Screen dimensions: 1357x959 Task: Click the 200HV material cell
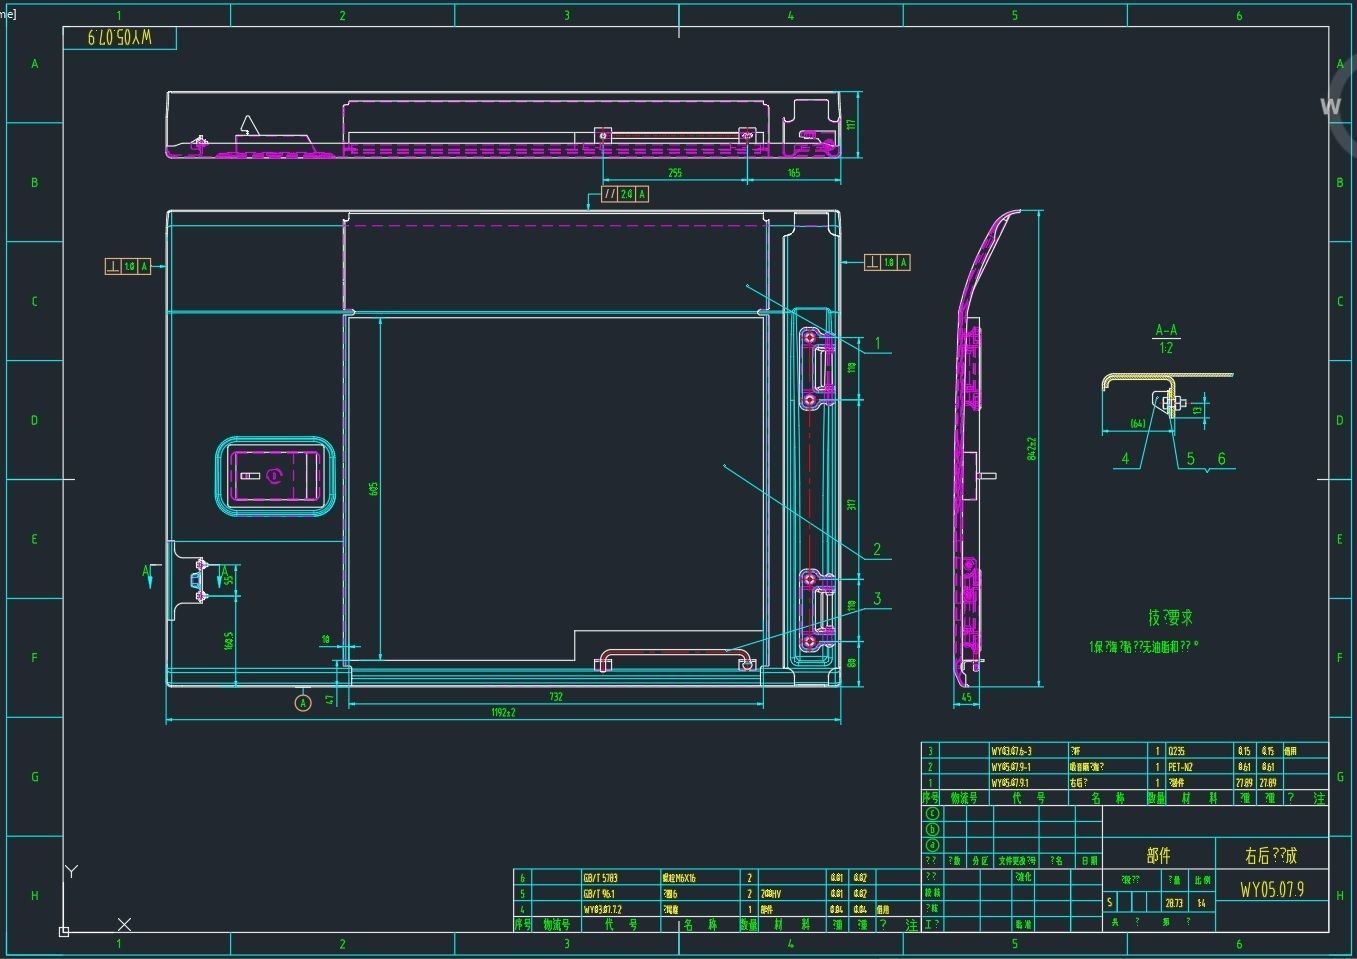tap(770, 894)
